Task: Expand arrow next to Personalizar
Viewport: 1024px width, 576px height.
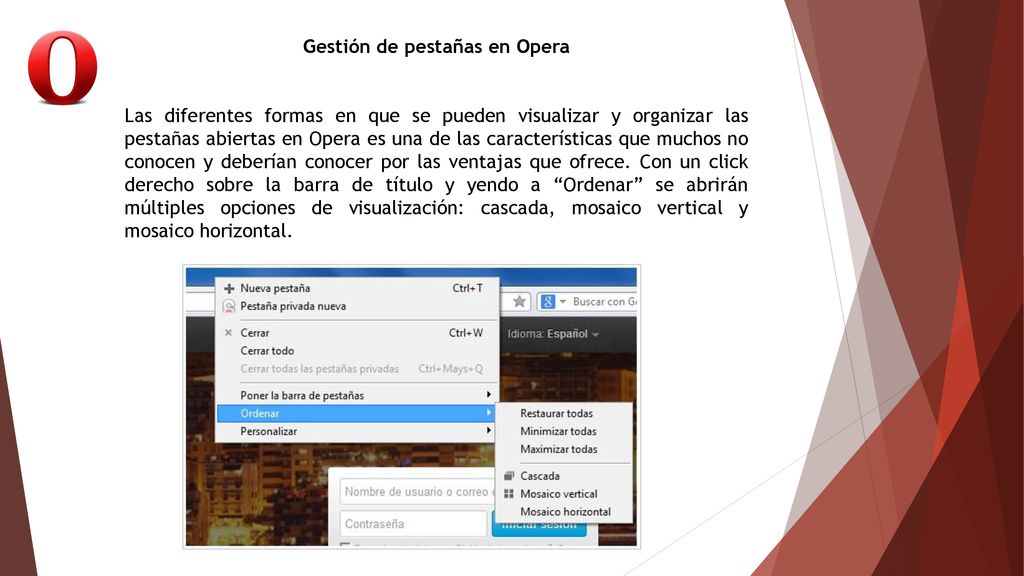Action: coord(488,430)
